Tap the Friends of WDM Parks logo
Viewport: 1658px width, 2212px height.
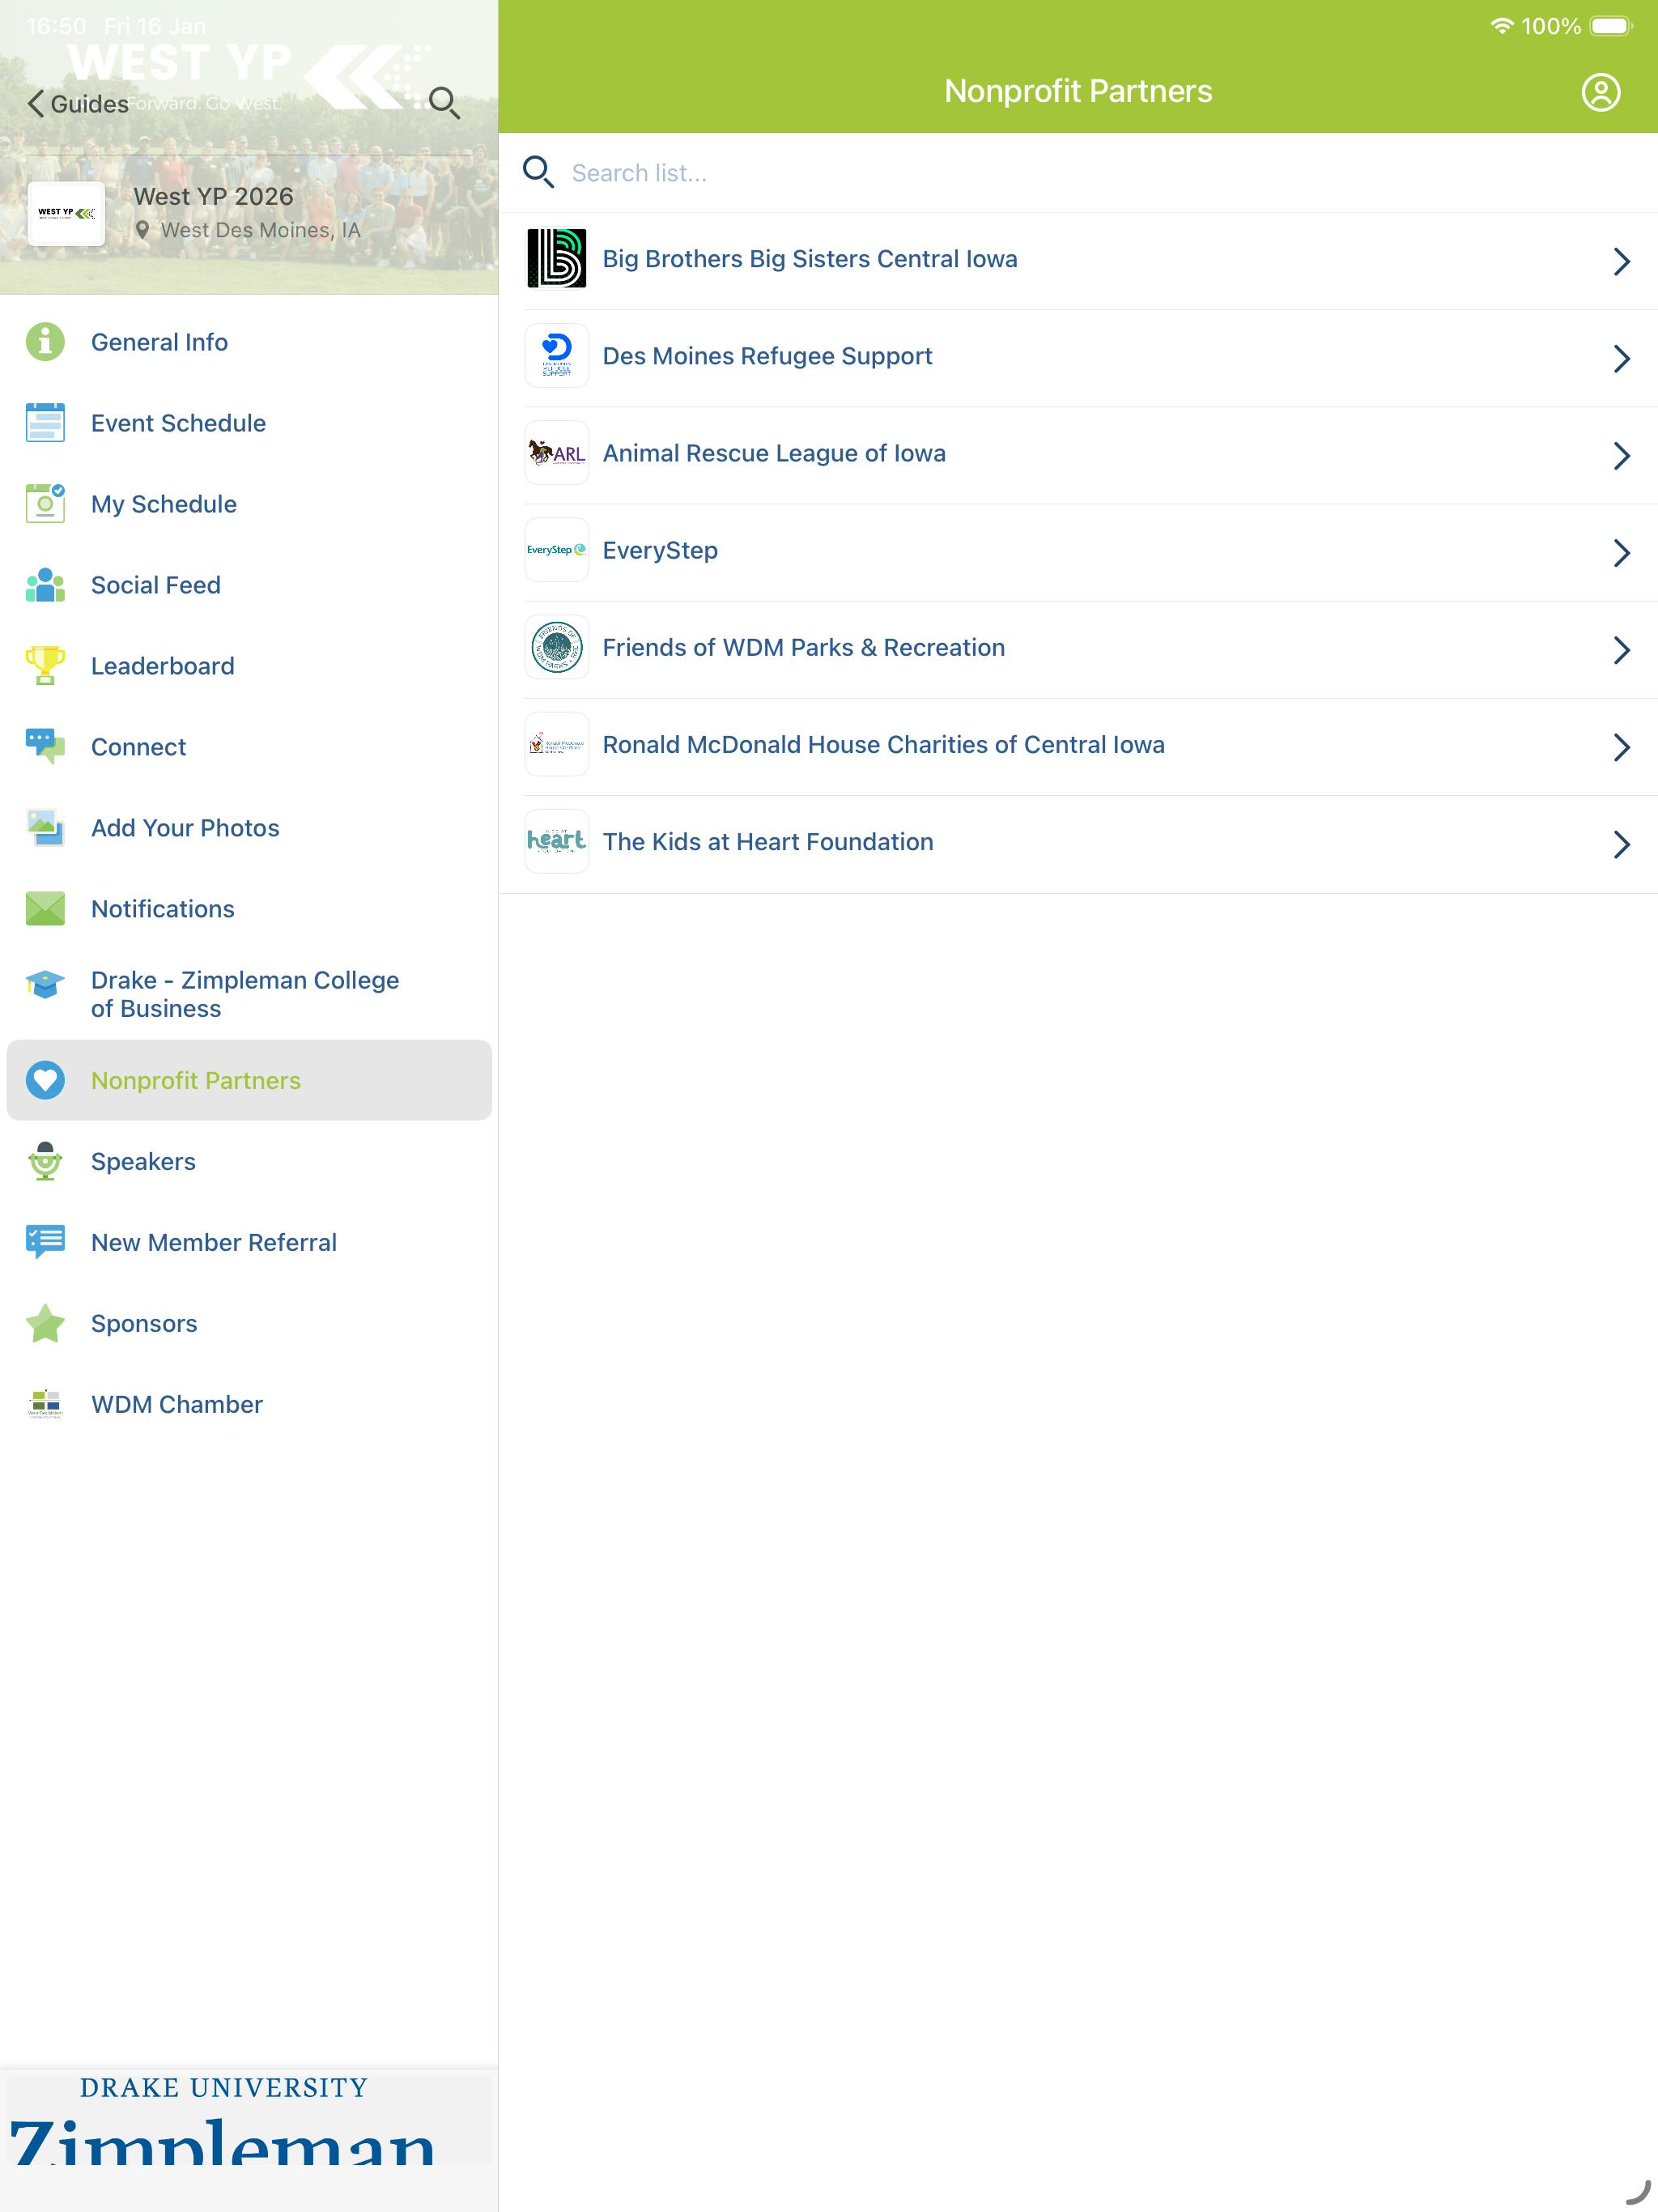pos(557,647)
